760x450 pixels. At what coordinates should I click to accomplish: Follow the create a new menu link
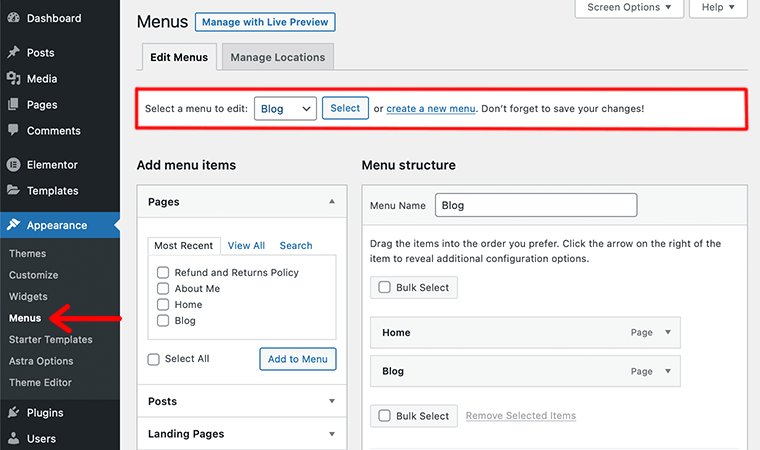(431, 109)
